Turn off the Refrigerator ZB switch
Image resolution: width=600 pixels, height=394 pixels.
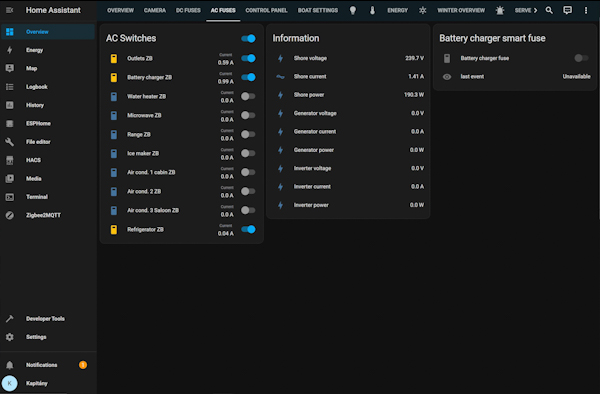248,230
